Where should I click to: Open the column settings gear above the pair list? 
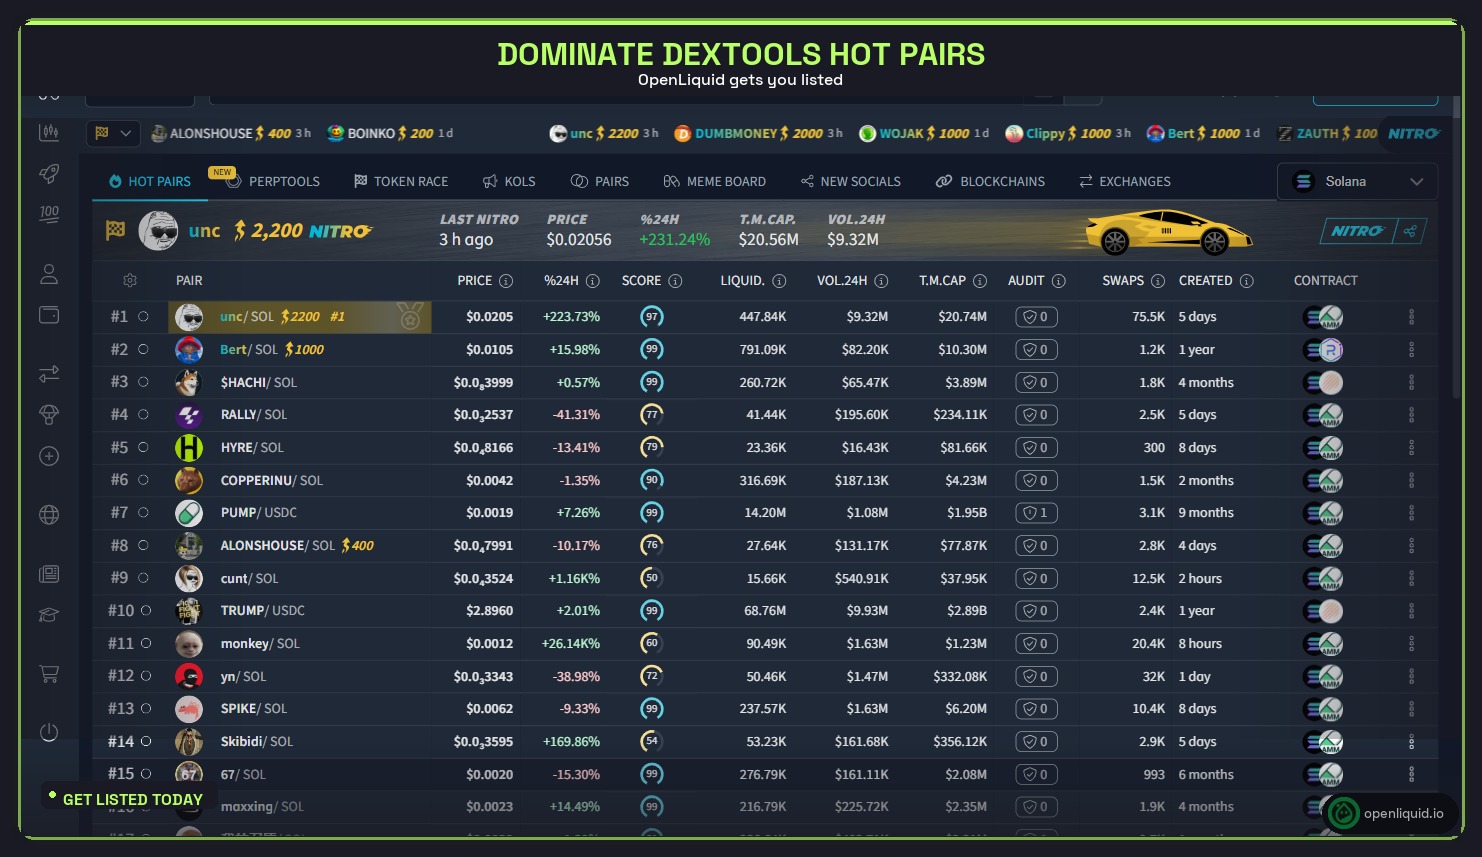[x=129, y=280]
